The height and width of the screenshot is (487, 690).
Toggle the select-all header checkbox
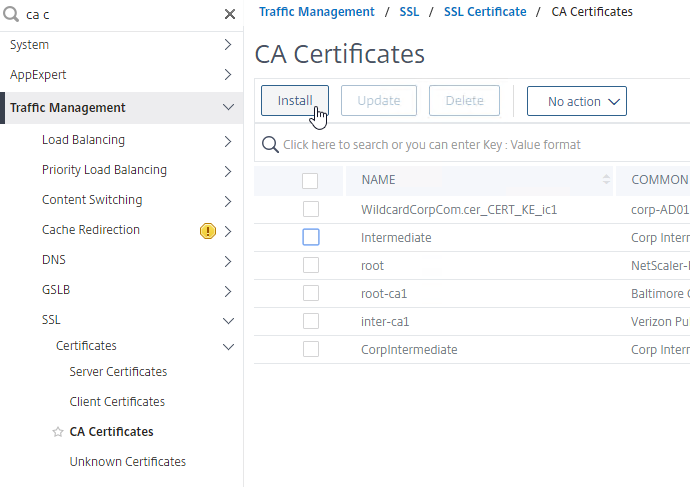point(310,180)
